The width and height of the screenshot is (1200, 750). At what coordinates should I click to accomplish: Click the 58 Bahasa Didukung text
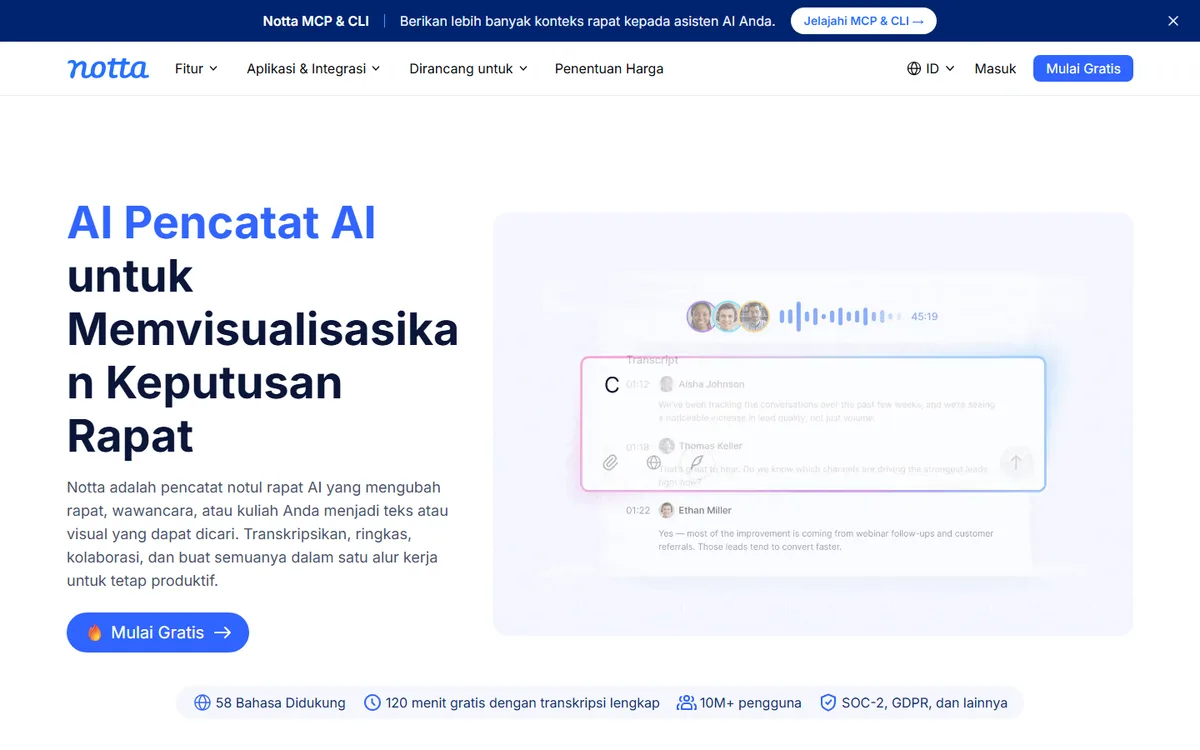pos(281,703)
